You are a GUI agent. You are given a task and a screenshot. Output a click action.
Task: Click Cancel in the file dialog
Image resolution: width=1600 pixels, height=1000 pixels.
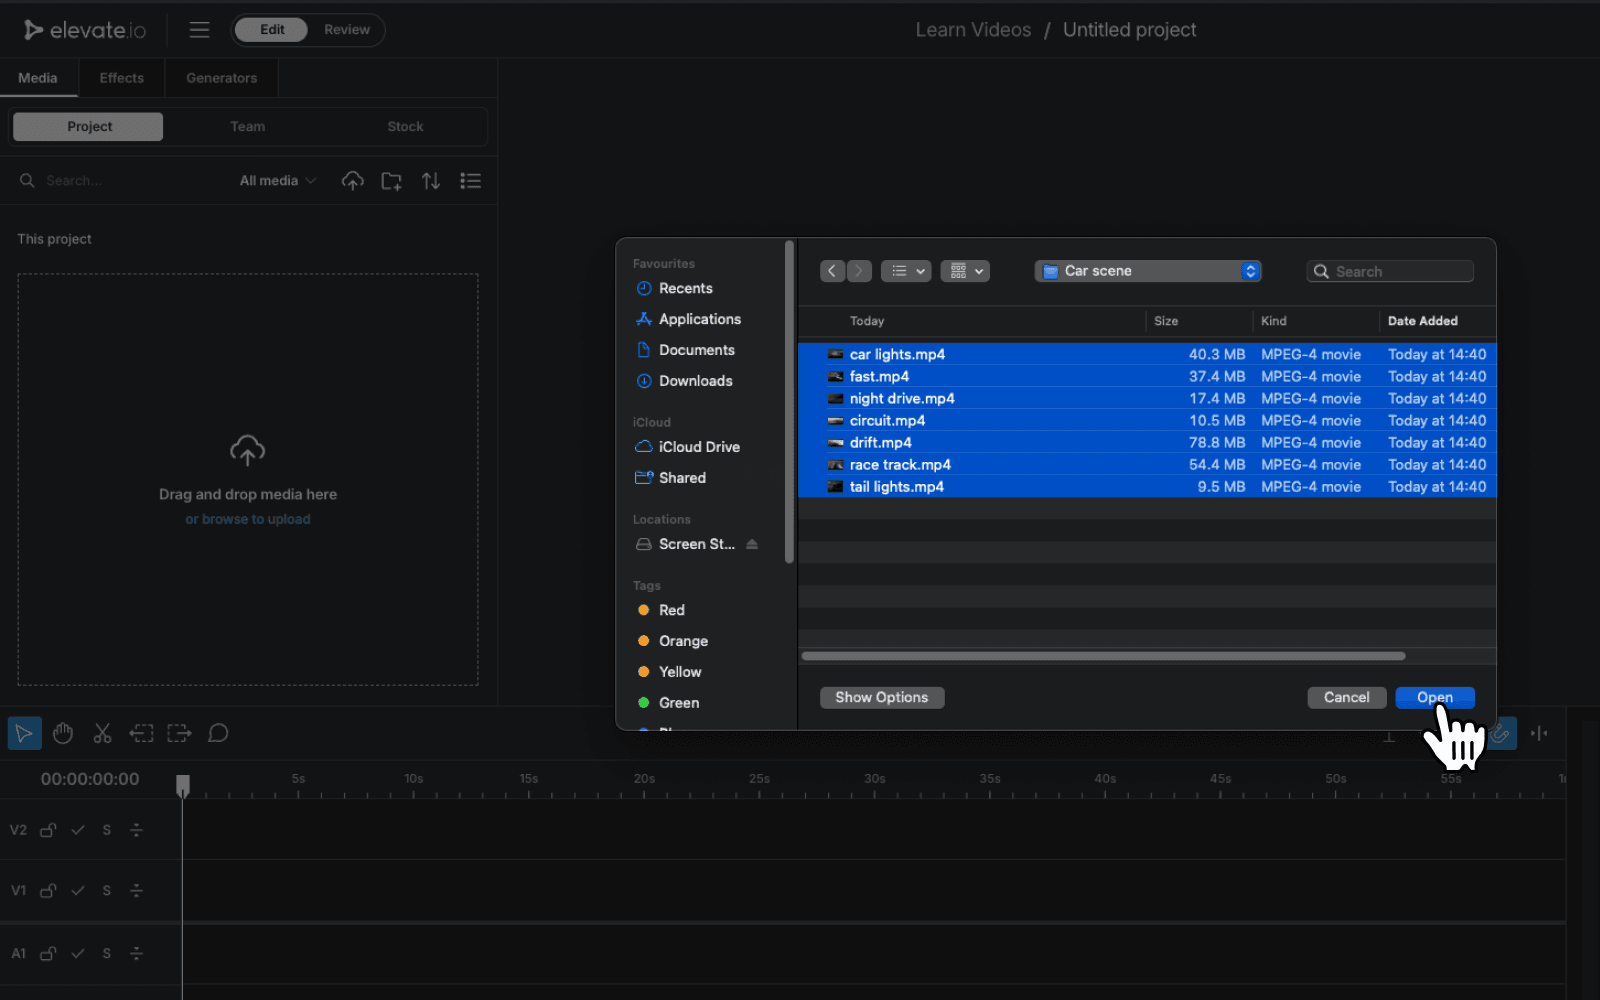coord(1346,698)
